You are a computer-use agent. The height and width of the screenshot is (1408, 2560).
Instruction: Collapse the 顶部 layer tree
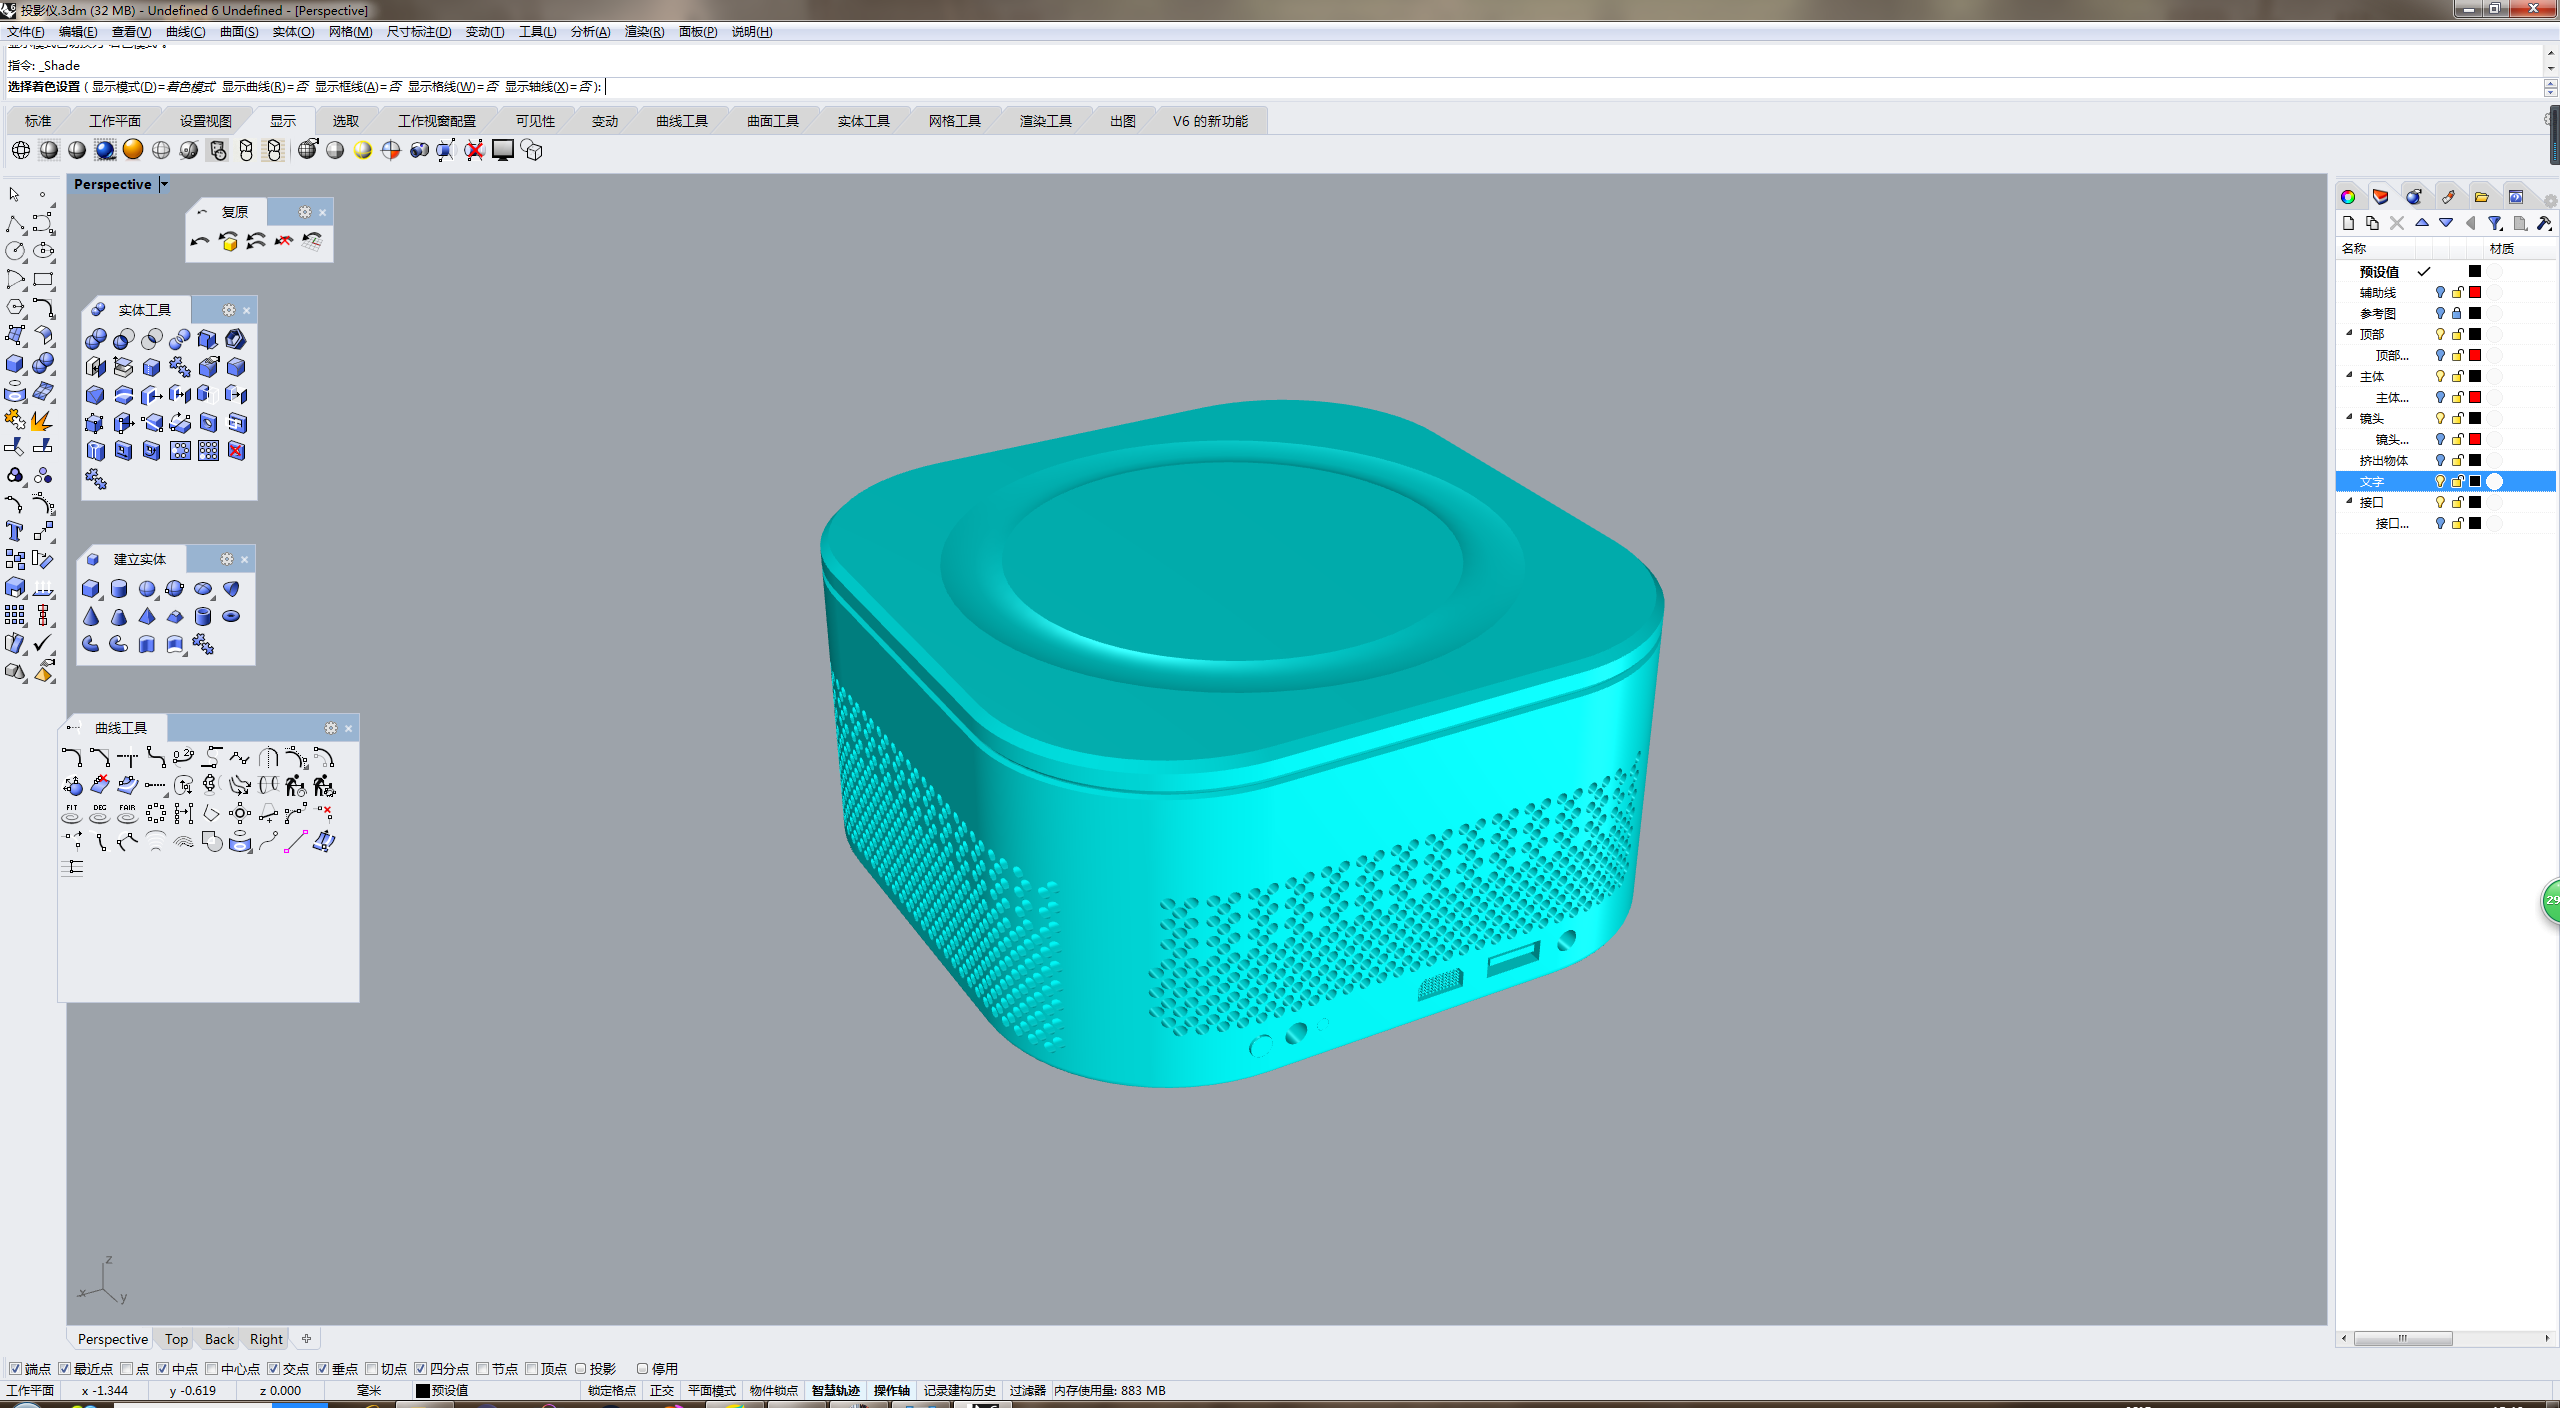(x=2350, y=334)
